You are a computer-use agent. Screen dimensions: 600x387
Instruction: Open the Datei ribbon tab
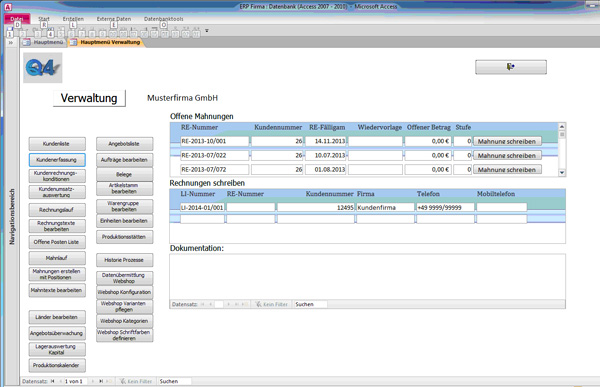16,19
